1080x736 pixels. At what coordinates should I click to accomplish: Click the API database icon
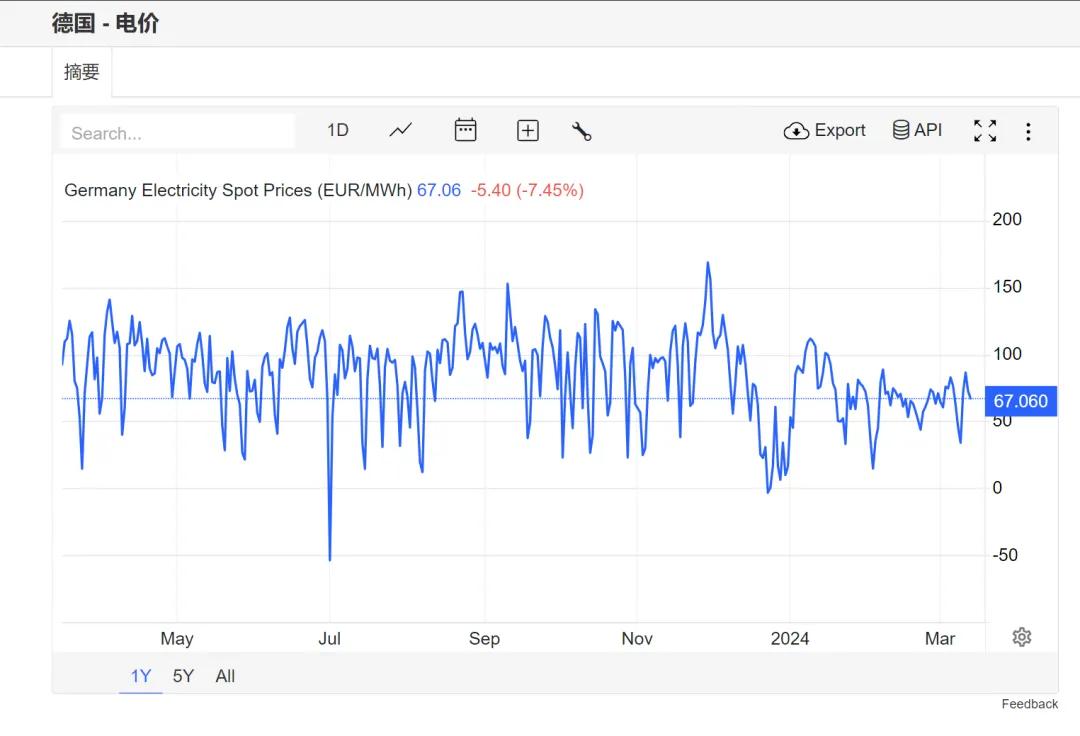click(x=900, y=130)
